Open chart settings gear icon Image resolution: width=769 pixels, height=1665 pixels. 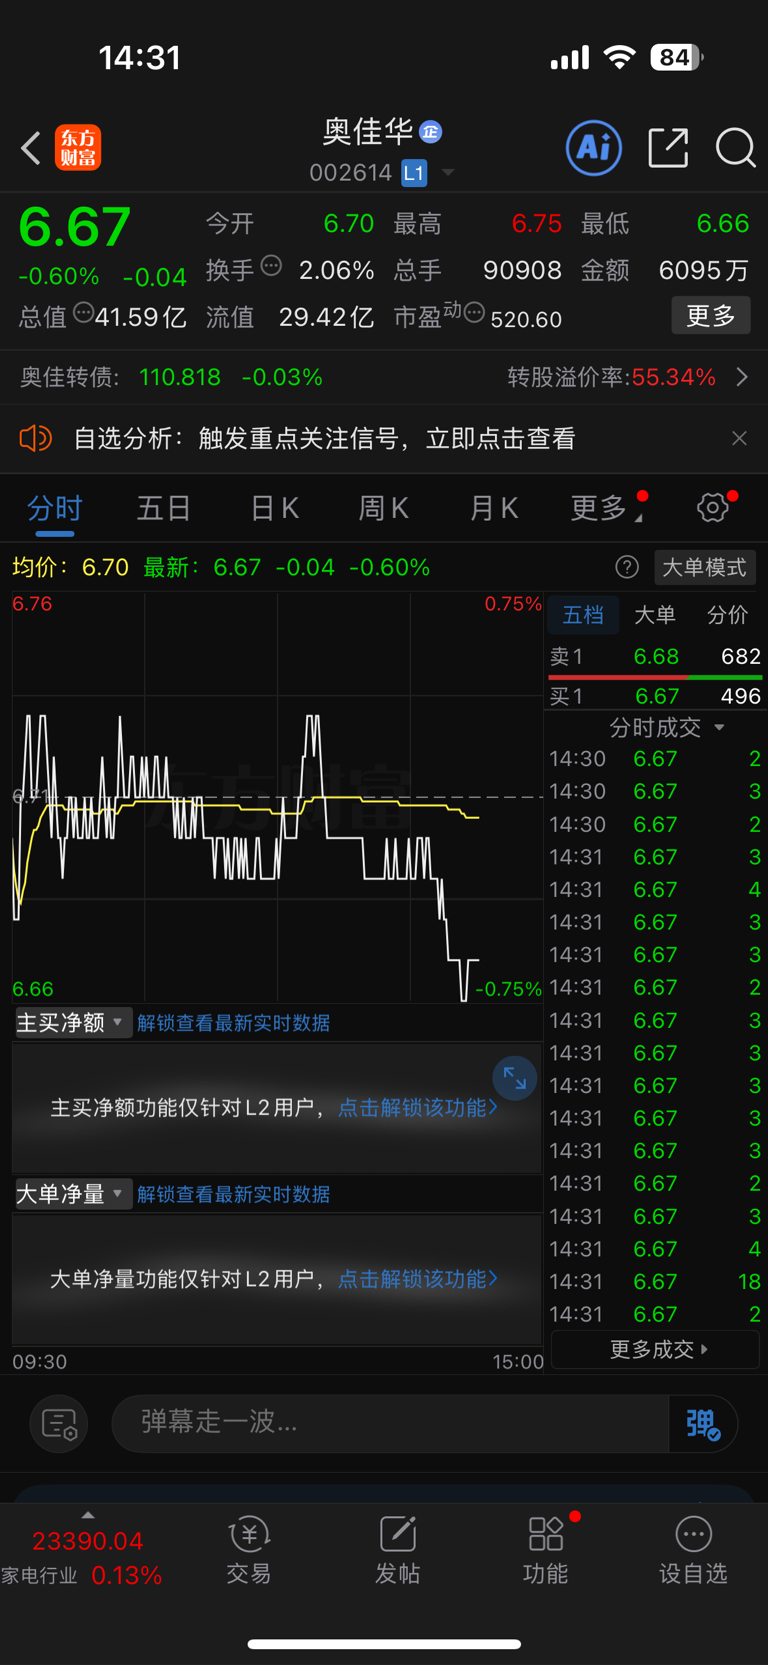713,508
